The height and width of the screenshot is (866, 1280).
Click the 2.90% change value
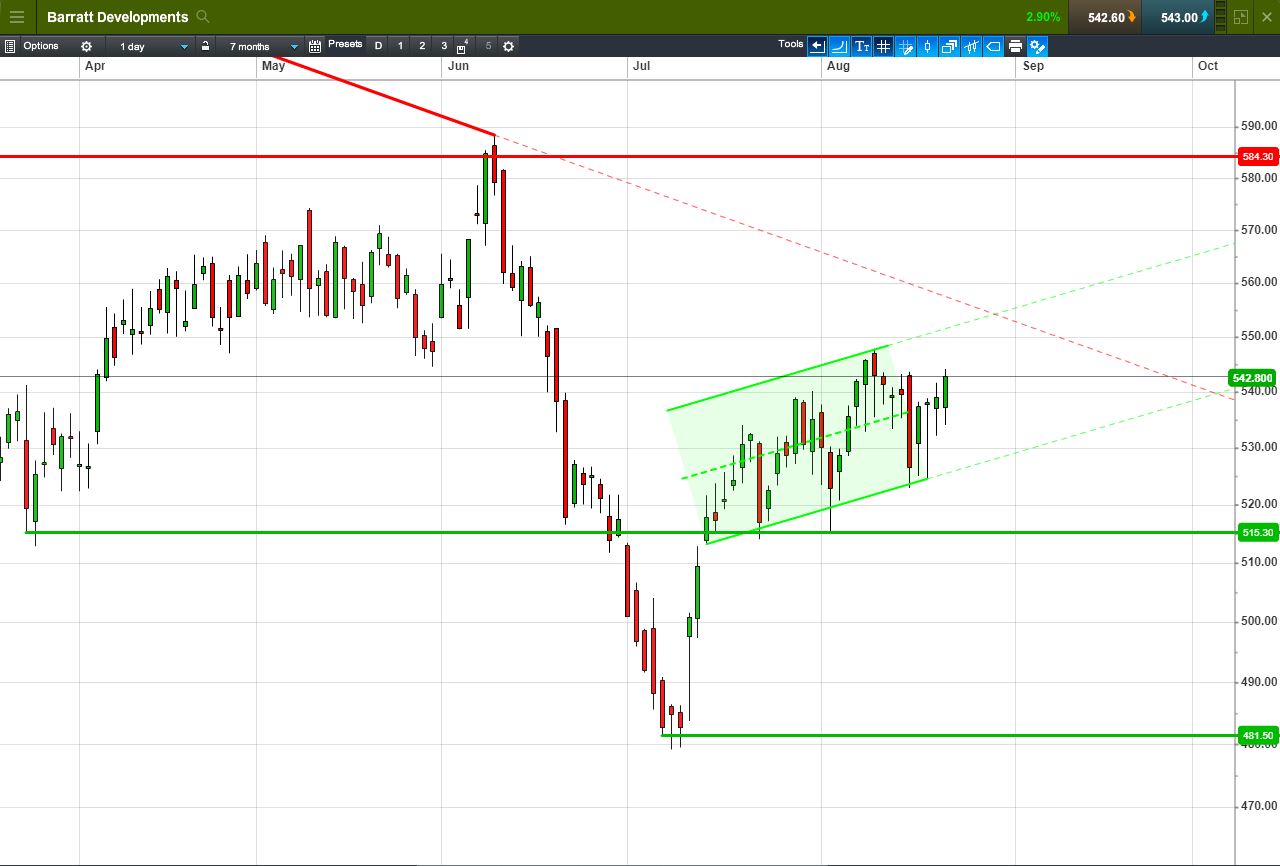[1043, 17]
